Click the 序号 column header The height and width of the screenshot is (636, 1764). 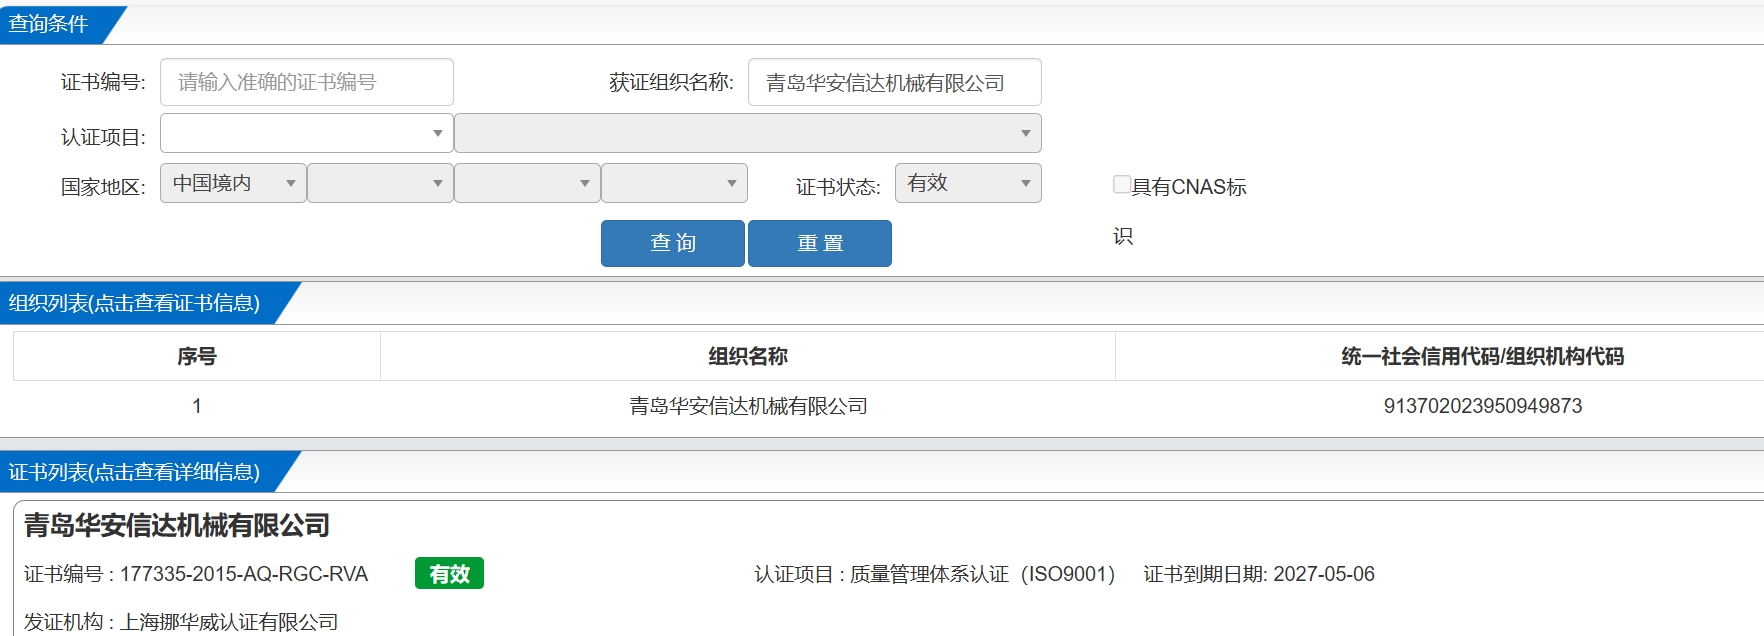point(197,356)
